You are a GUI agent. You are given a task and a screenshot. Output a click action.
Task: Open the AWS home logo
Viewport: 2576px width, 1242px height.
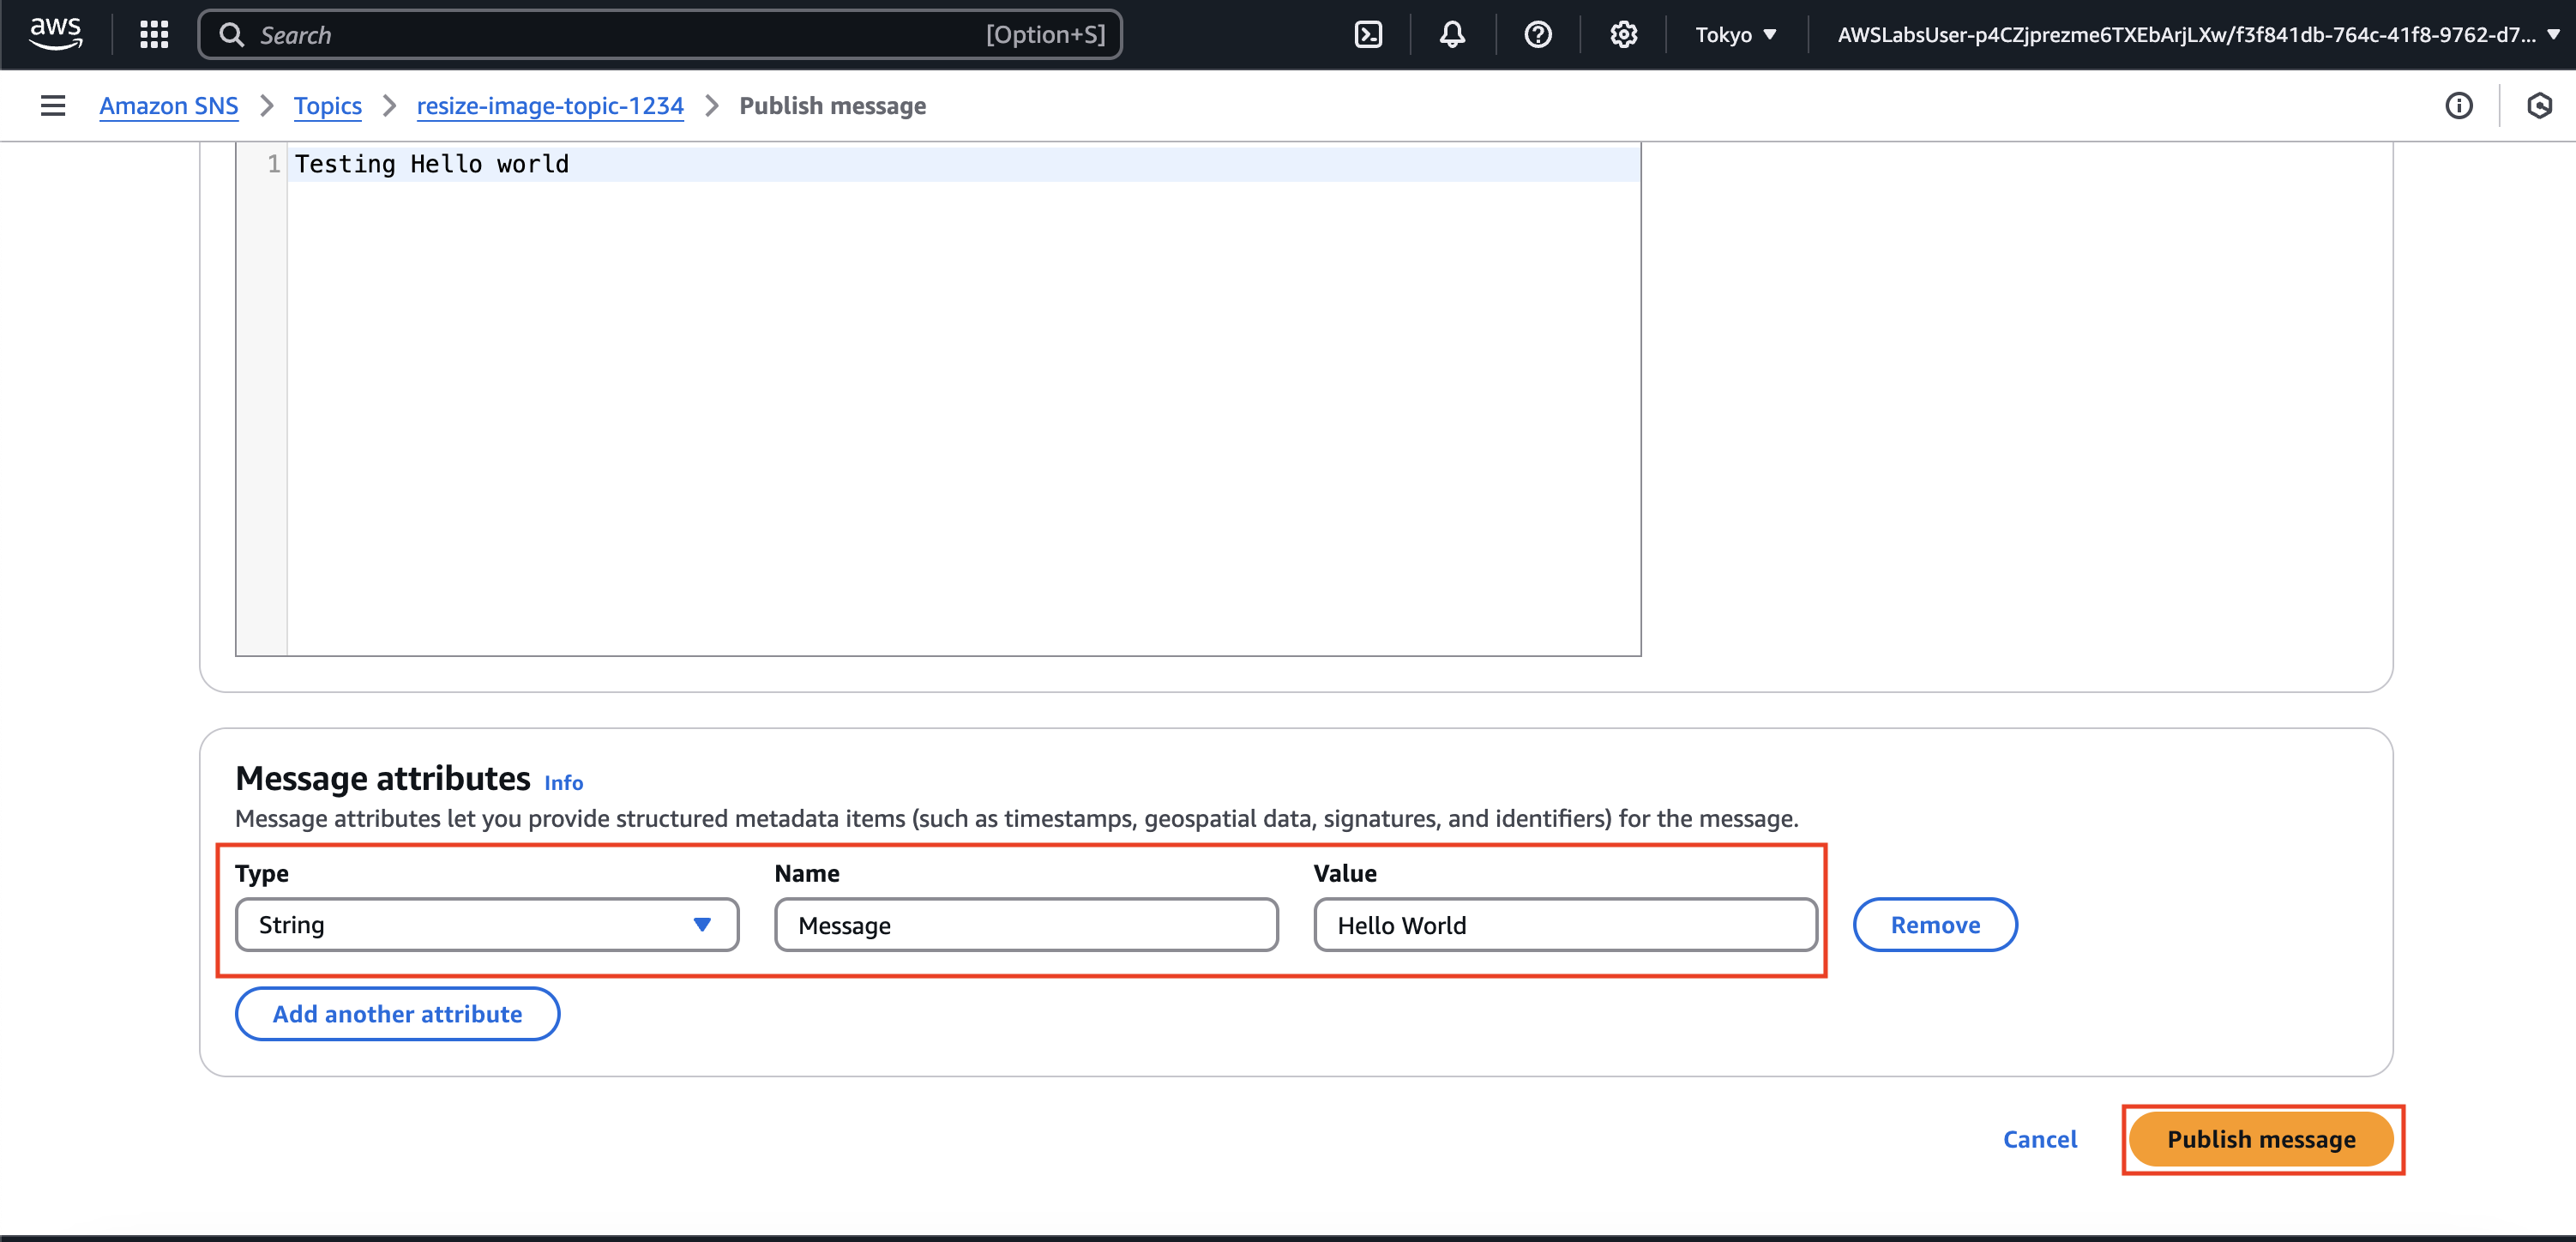(x=56, y=34)
